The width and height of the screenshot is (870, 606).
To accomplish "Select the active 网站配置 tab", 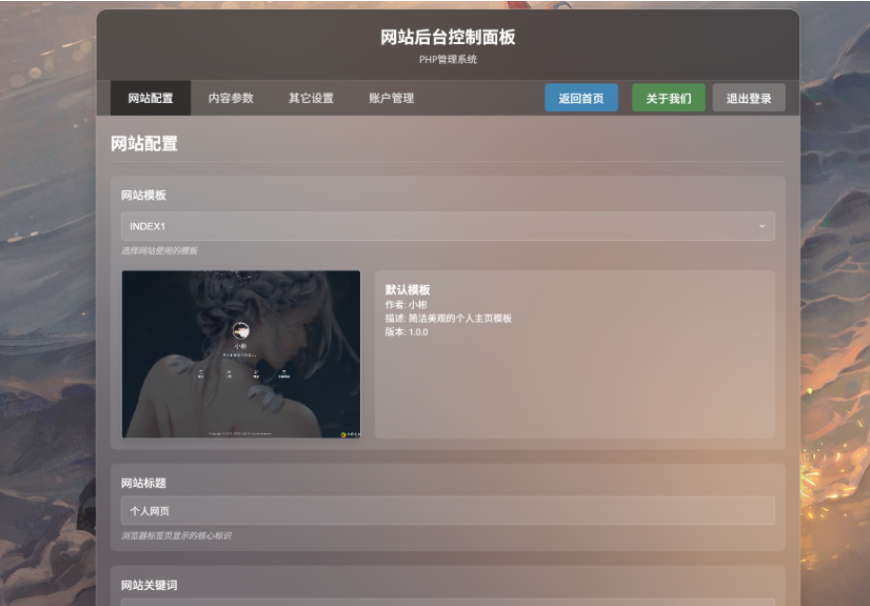I will point(151,98).
